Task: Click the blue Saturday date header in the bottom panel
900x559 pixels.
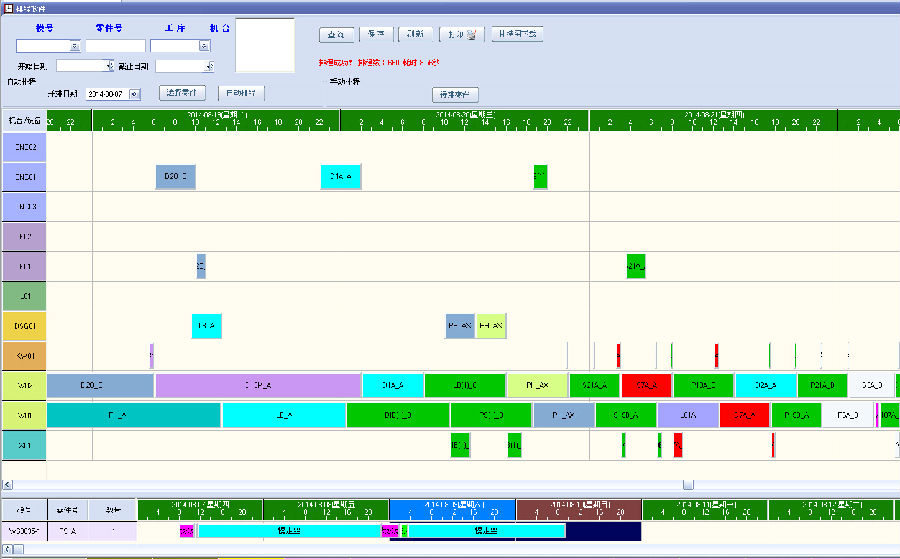Action: pyautogui.click(x=452, y=510)
